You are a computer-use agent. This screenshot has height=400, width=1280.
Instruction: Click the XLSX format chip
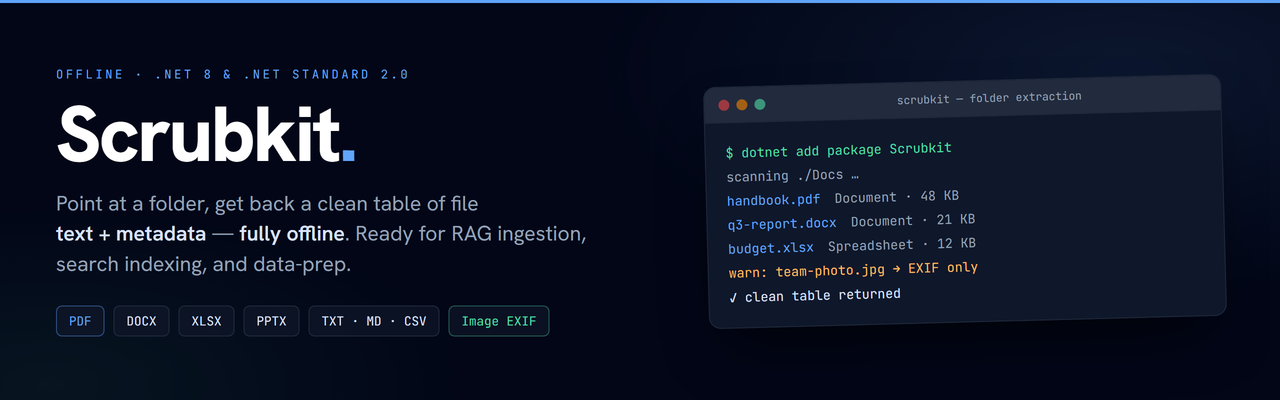point(207,321)
